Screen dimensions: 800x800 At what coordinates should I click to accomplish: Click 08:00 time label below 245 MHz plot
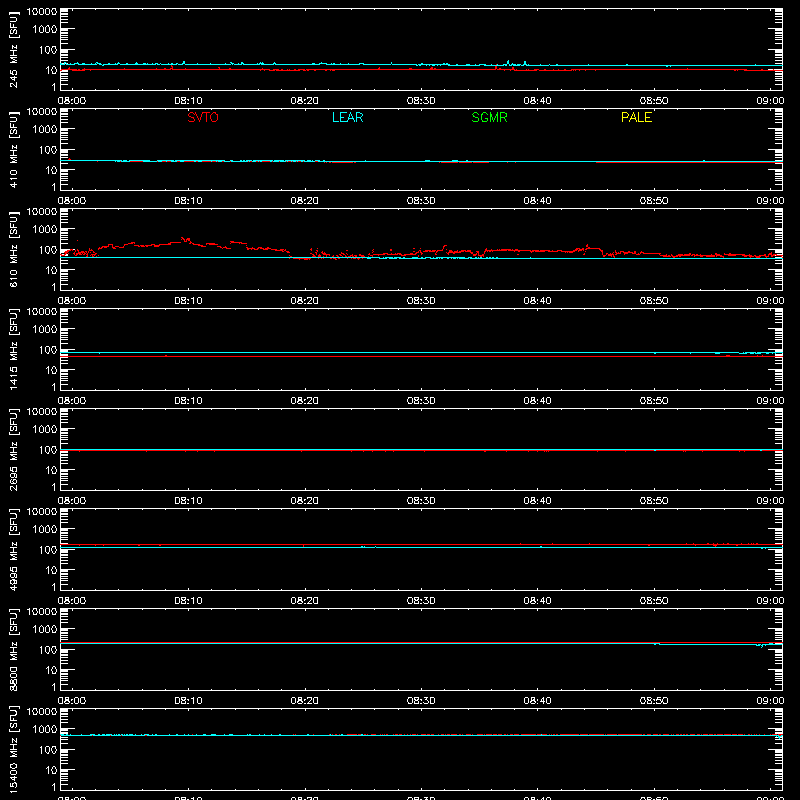click(x=72, y=101)
